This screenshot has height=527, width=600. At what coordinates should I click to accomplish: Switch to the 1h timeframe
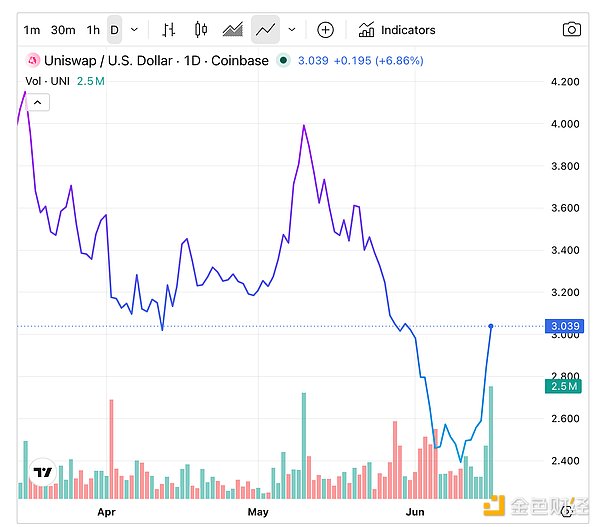pos(93,30)
